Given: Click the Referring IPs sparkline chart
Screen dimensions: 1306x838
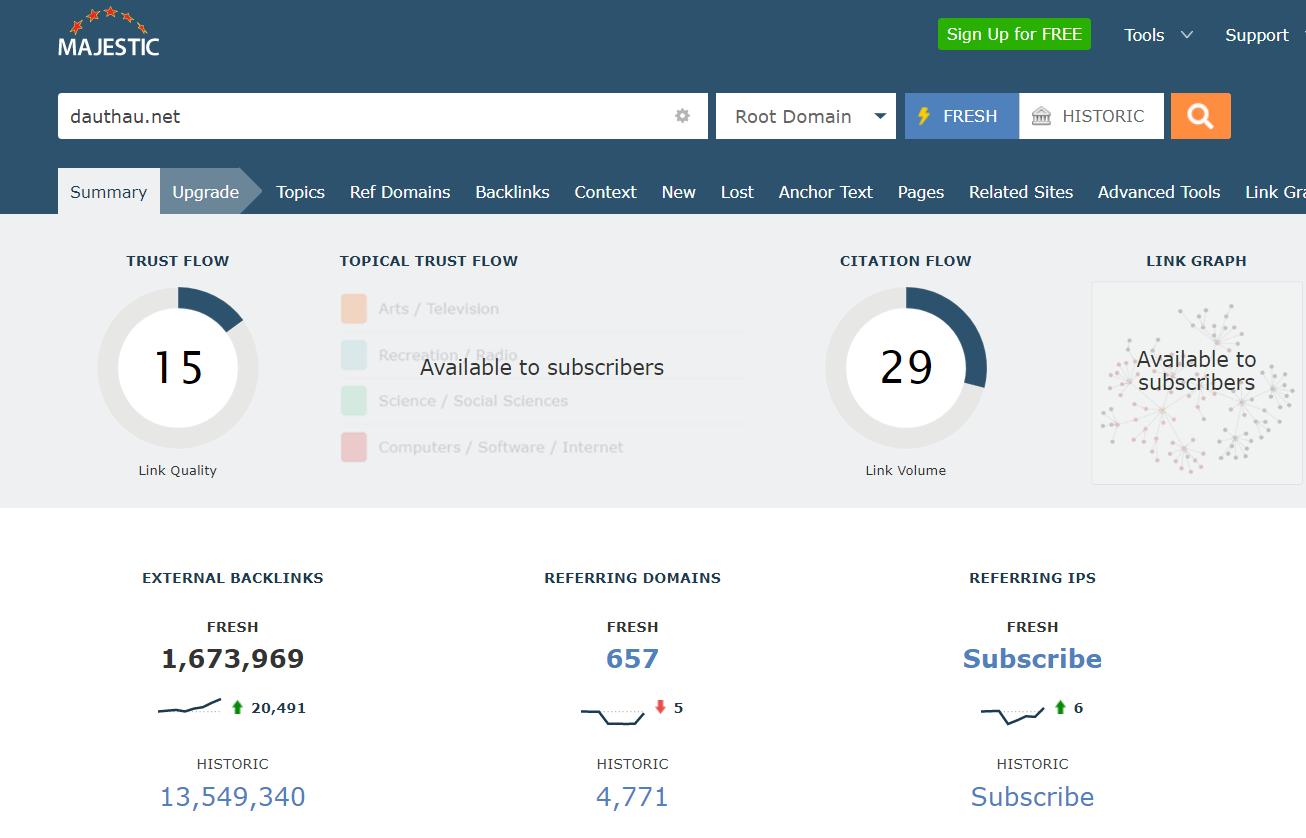Looking at the screenshot, I should tap(1012, 714).
